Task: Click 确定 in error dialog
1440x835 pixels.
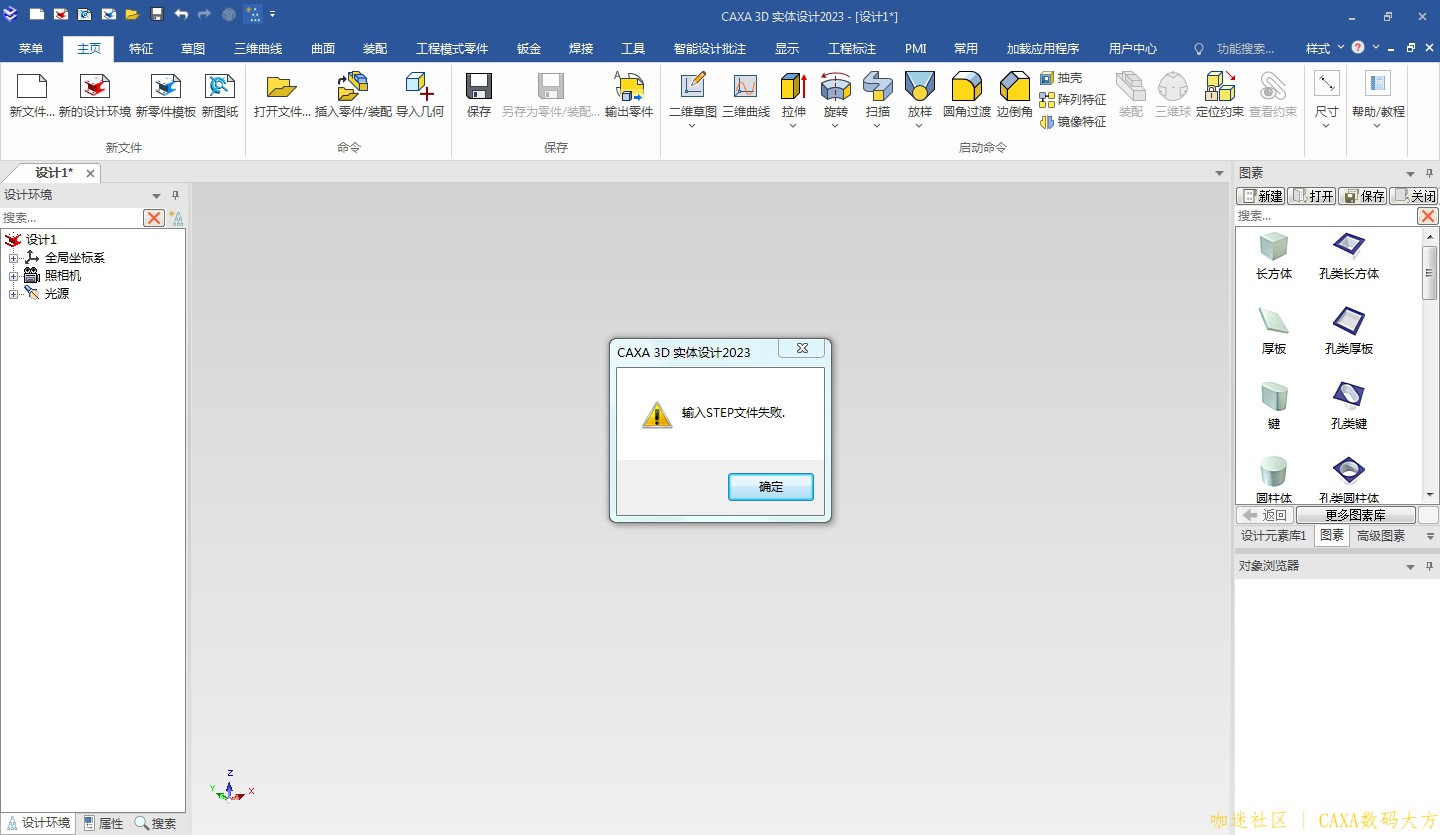Action: [771, 487]
